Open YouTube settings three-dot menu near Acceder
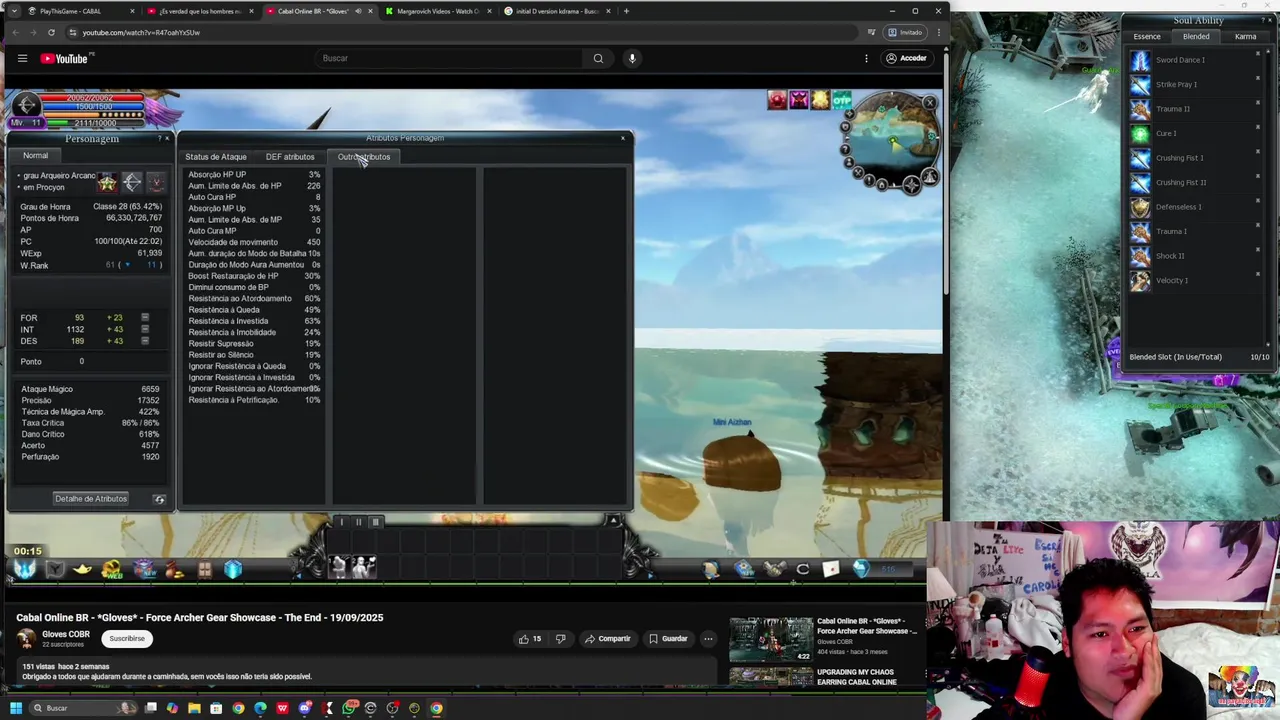Image resolution: width=1280 pixels, height=720 pixels. click(866, 58)
